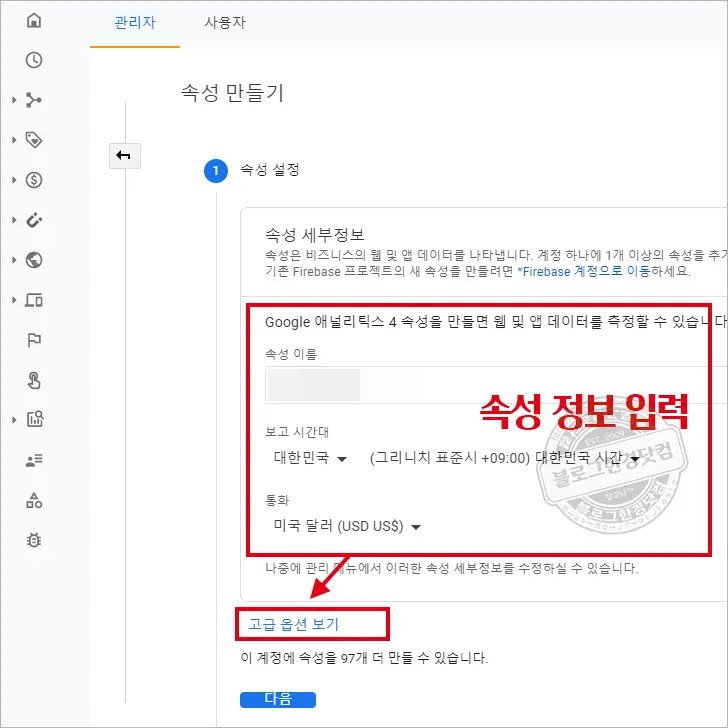Open the Custom definitions shapes icon
Image resolution: width=728 pixels, height=728 pixels.
[34, 500]
